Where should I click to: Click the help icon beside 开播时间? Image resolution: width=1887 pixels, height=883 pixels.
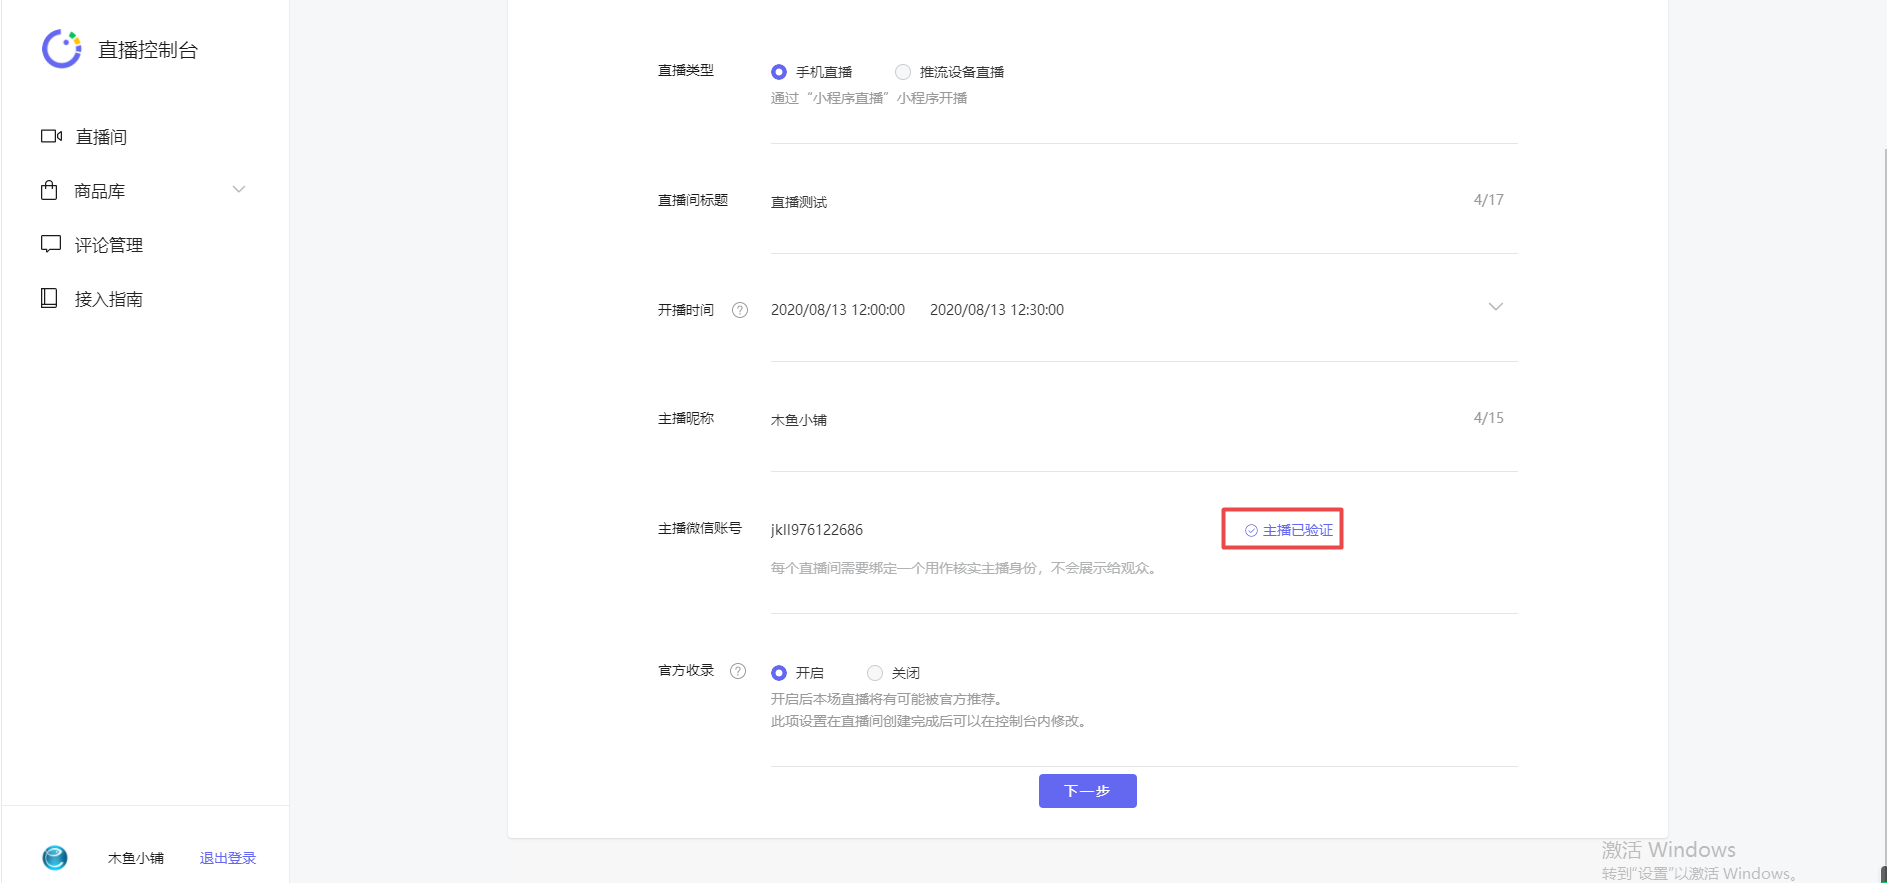(x=740, y=310)
